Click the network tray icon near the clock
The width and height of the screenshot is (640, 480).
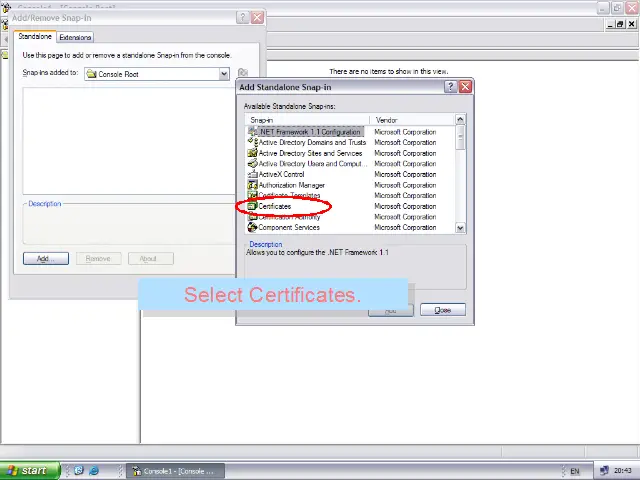[x=605, y=471]
